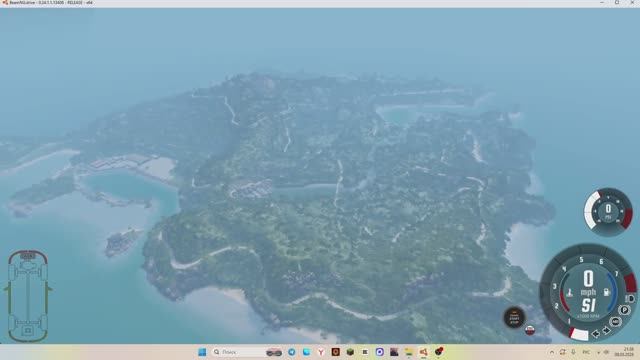Open the dark thumbnail taskbar app
The width and height of the screenshot is (640, 360).
point(394,352)
